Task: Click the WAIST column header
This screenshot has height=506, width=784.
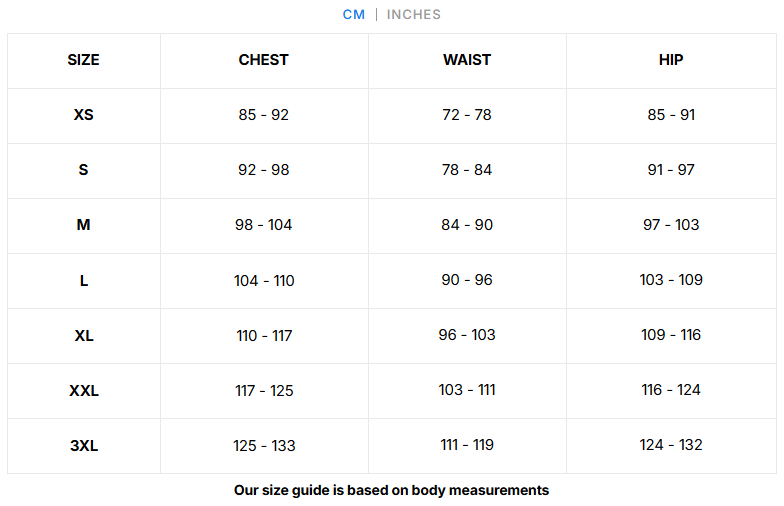Action: click(x=467, y=60)
